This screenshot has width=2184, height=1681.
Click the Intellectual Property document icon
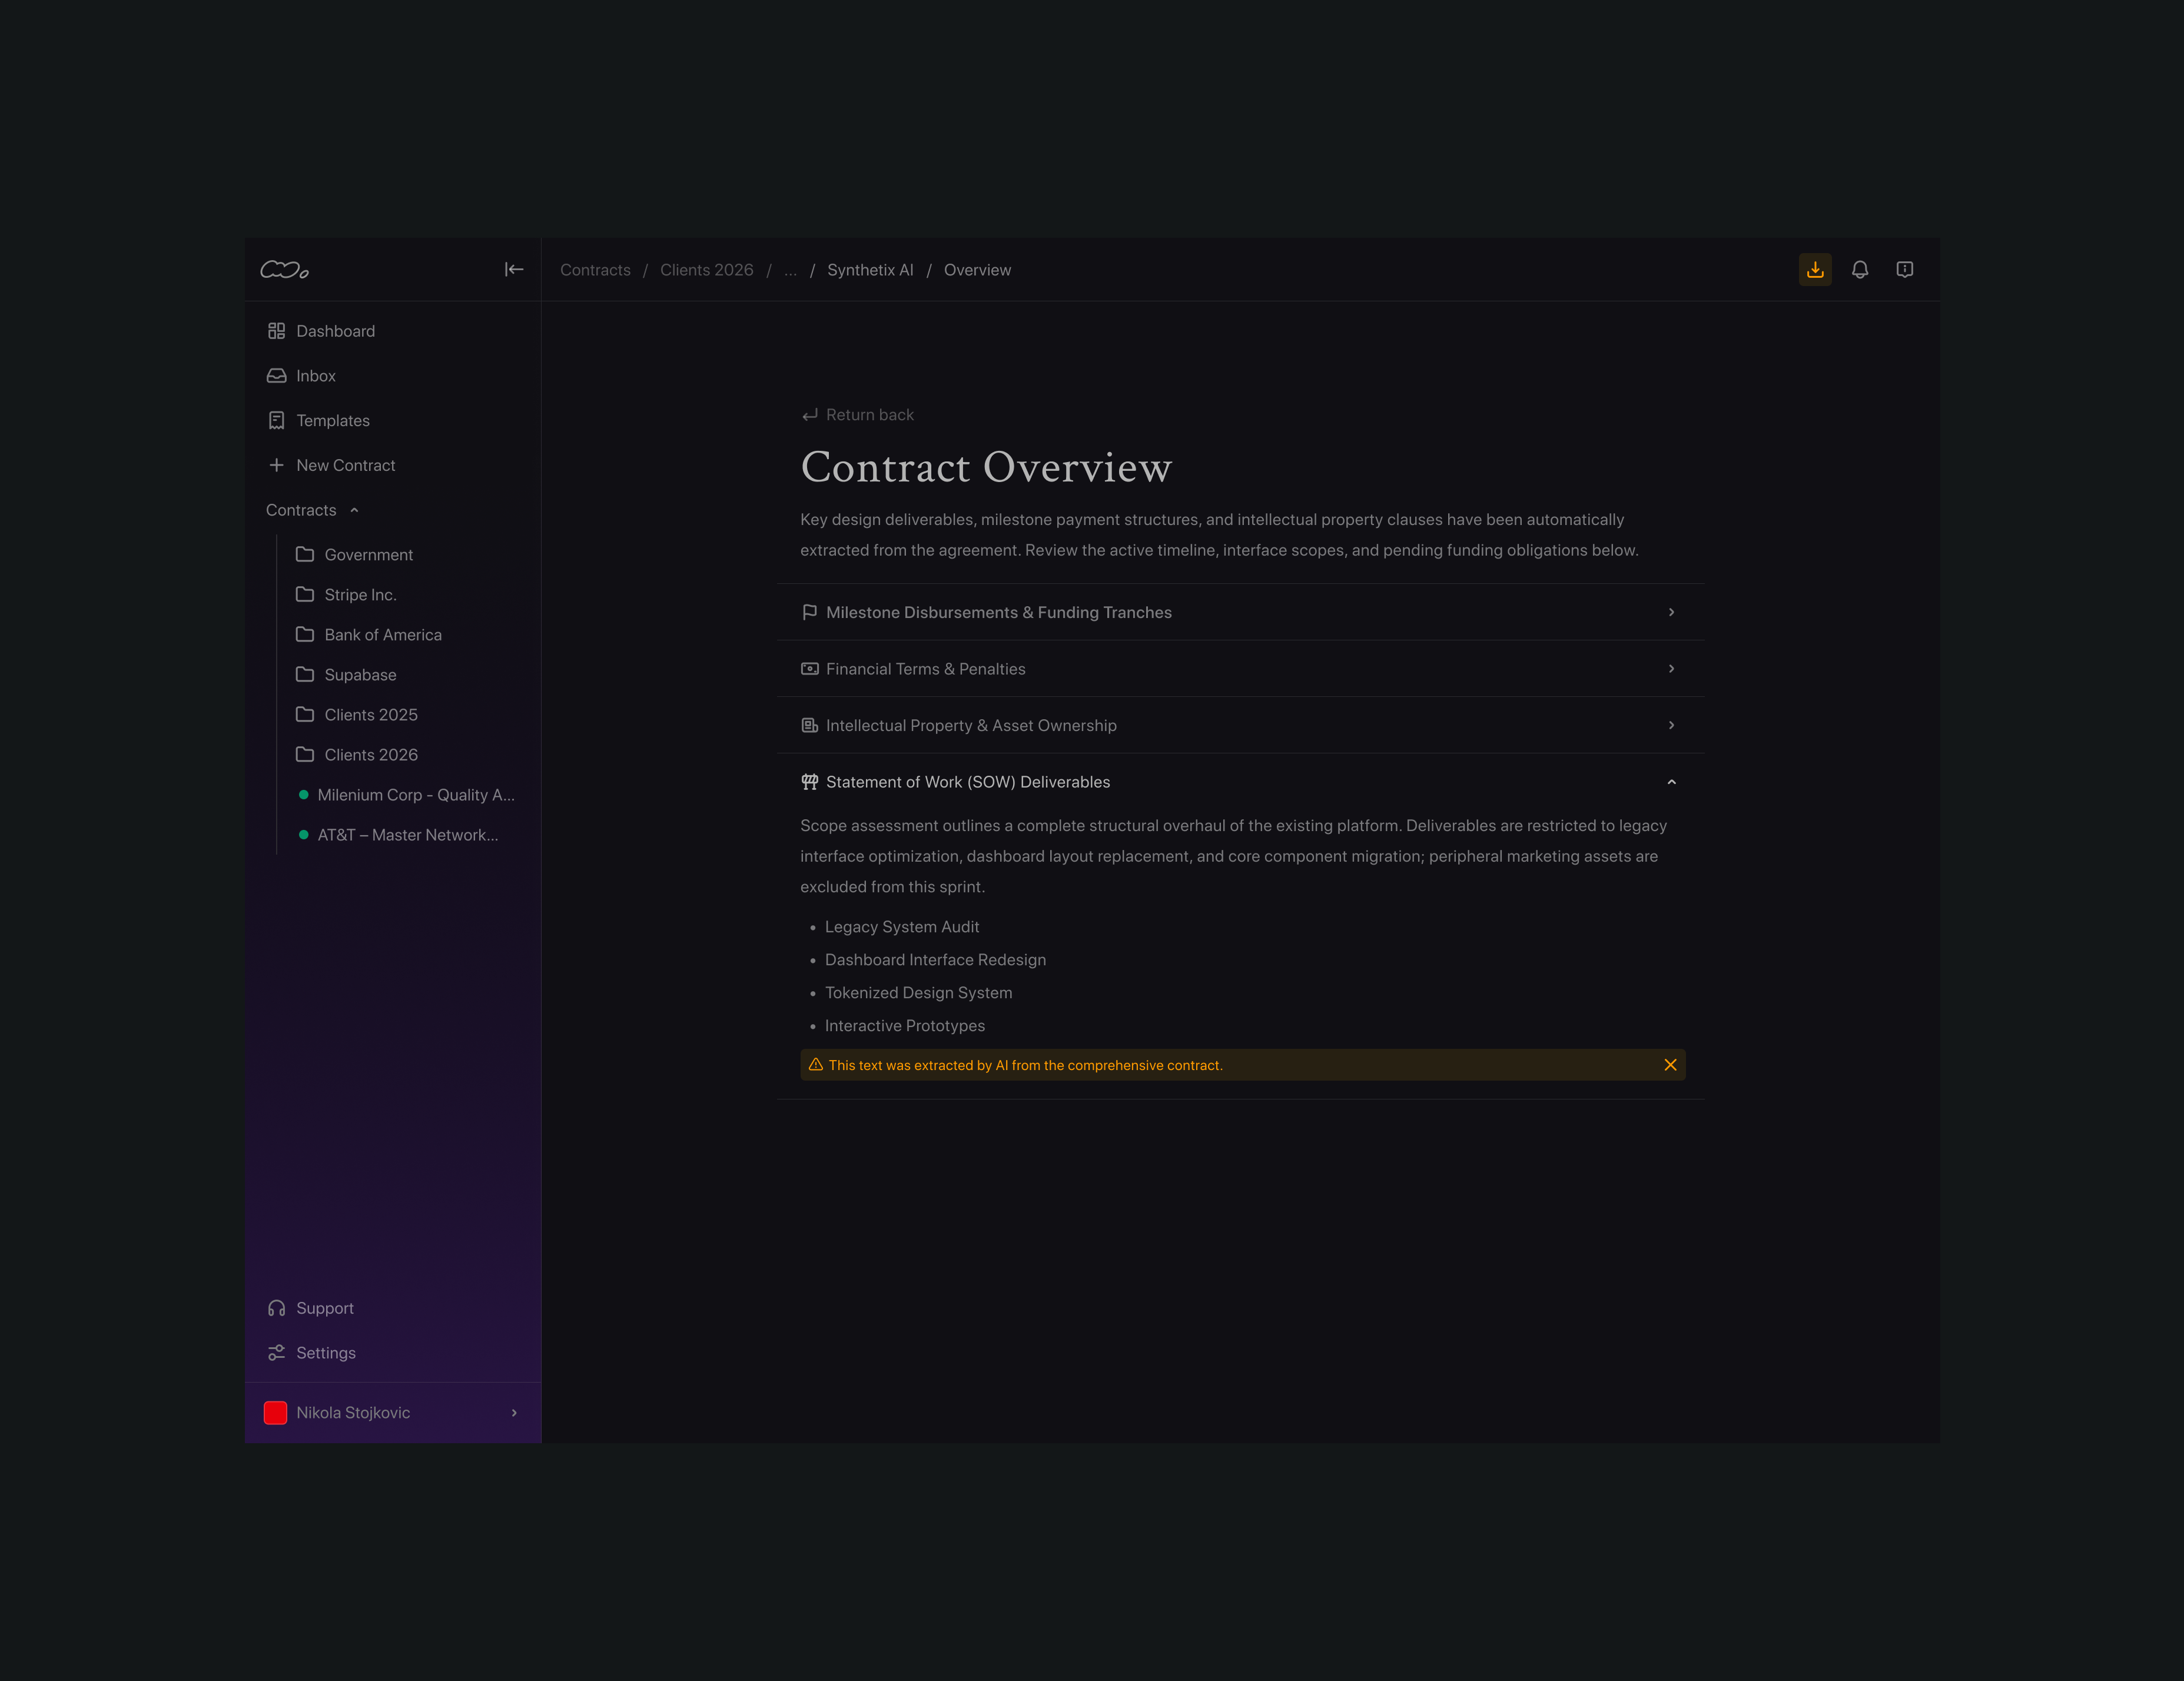click(x=810, y=725)
